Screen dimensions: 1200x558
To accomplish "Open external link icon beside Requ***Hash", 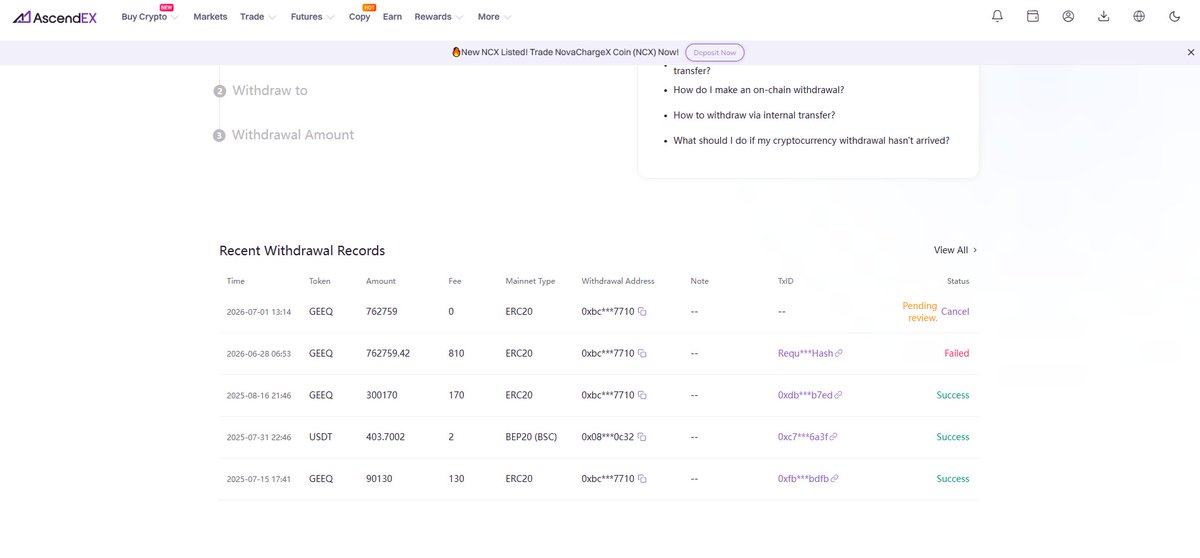I will pos(839,354).
